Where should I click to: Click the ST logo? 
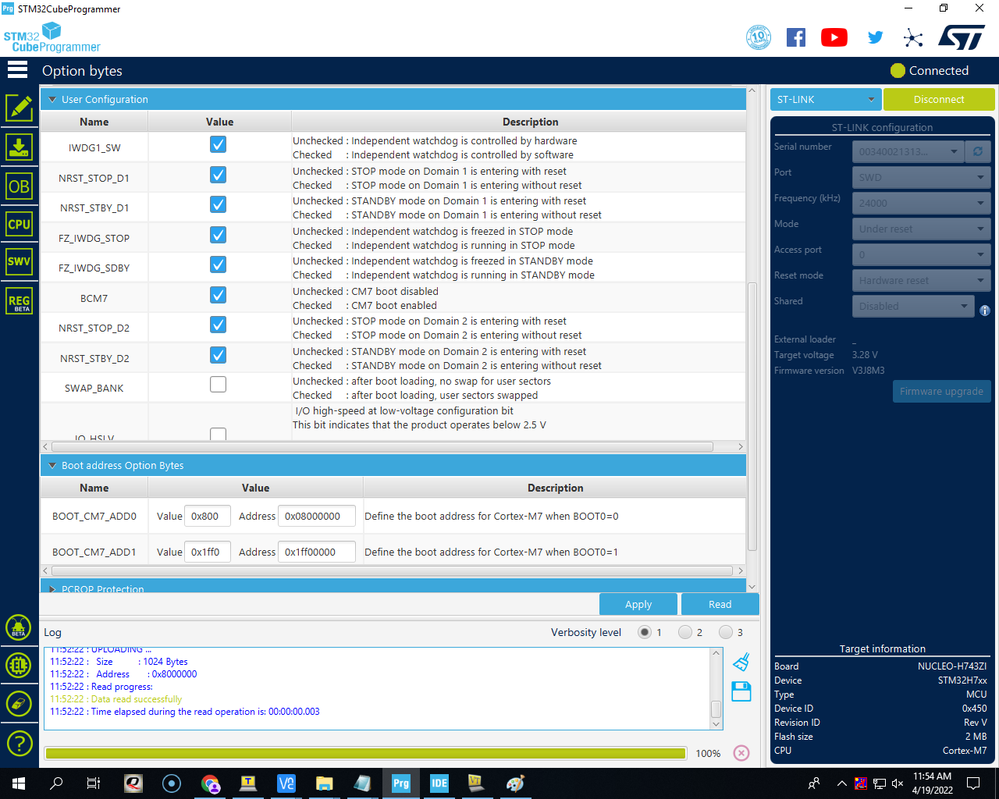[962, 38]
